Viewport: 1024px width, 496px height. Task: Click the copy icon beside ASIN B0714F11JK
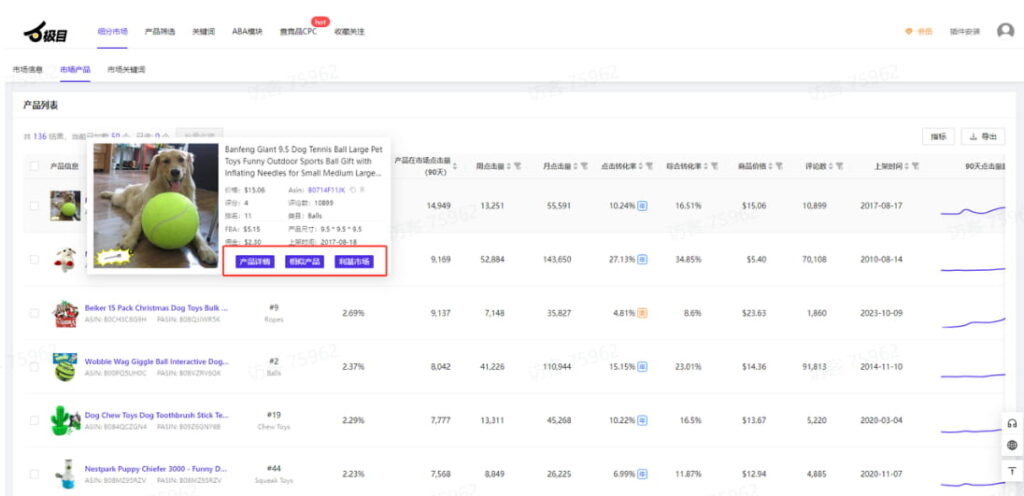[353, 189]
